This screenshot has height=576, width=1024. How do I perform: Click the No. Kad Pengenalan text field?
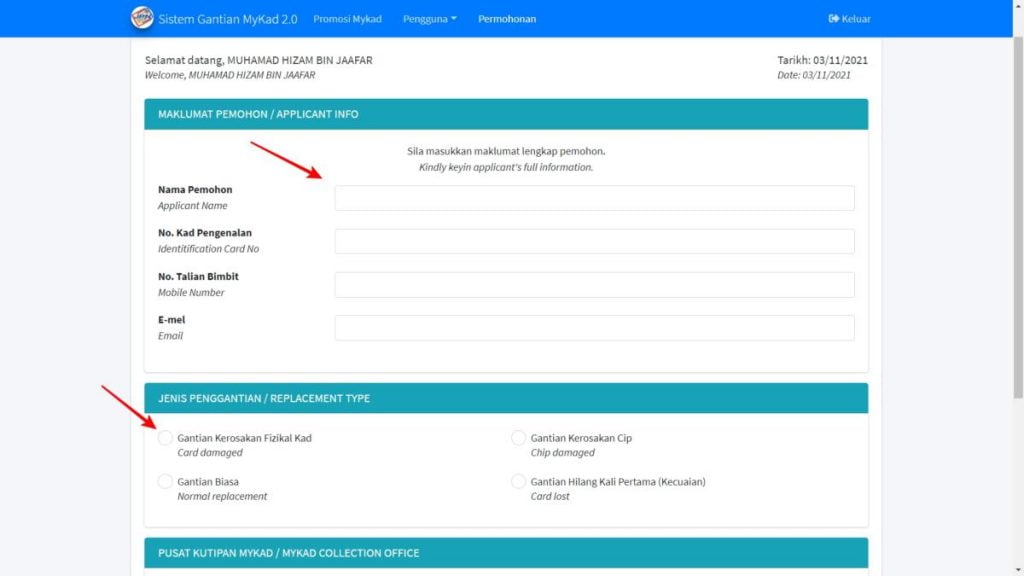point(594,241)
